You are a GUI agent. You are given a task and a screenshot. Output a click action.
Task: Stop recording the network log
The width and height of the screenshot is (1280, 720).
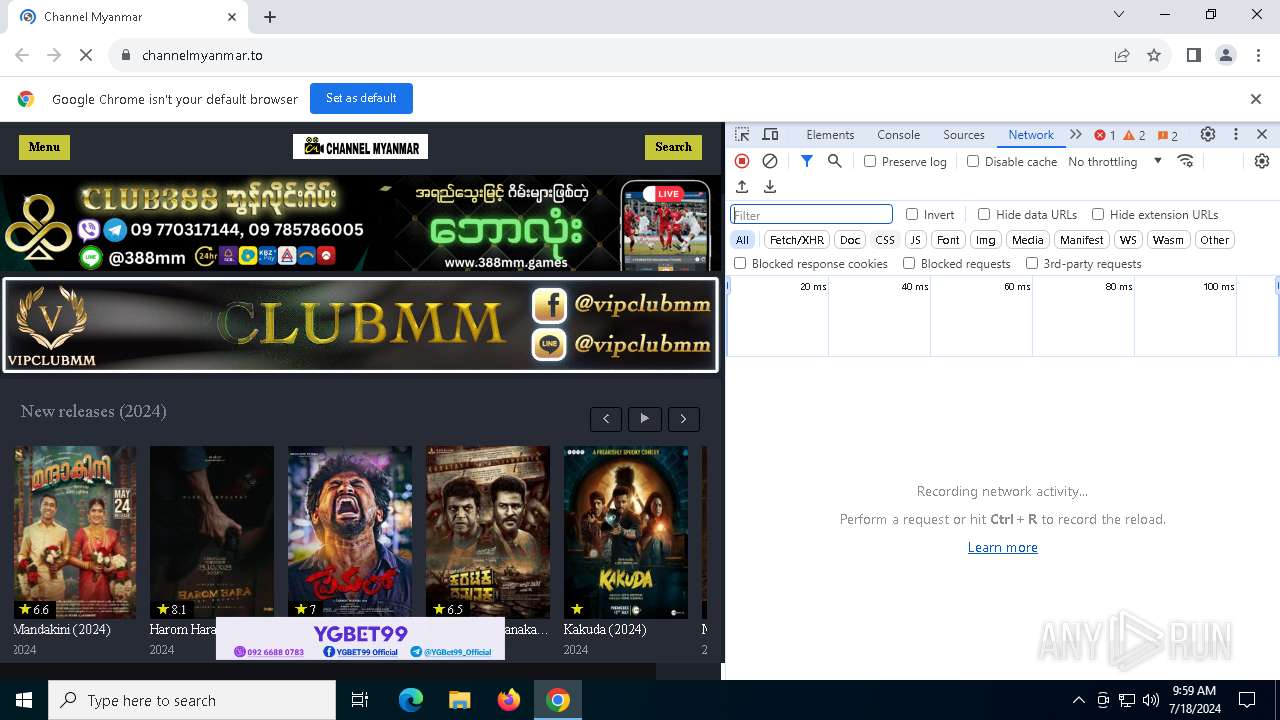tap(742, 161)
